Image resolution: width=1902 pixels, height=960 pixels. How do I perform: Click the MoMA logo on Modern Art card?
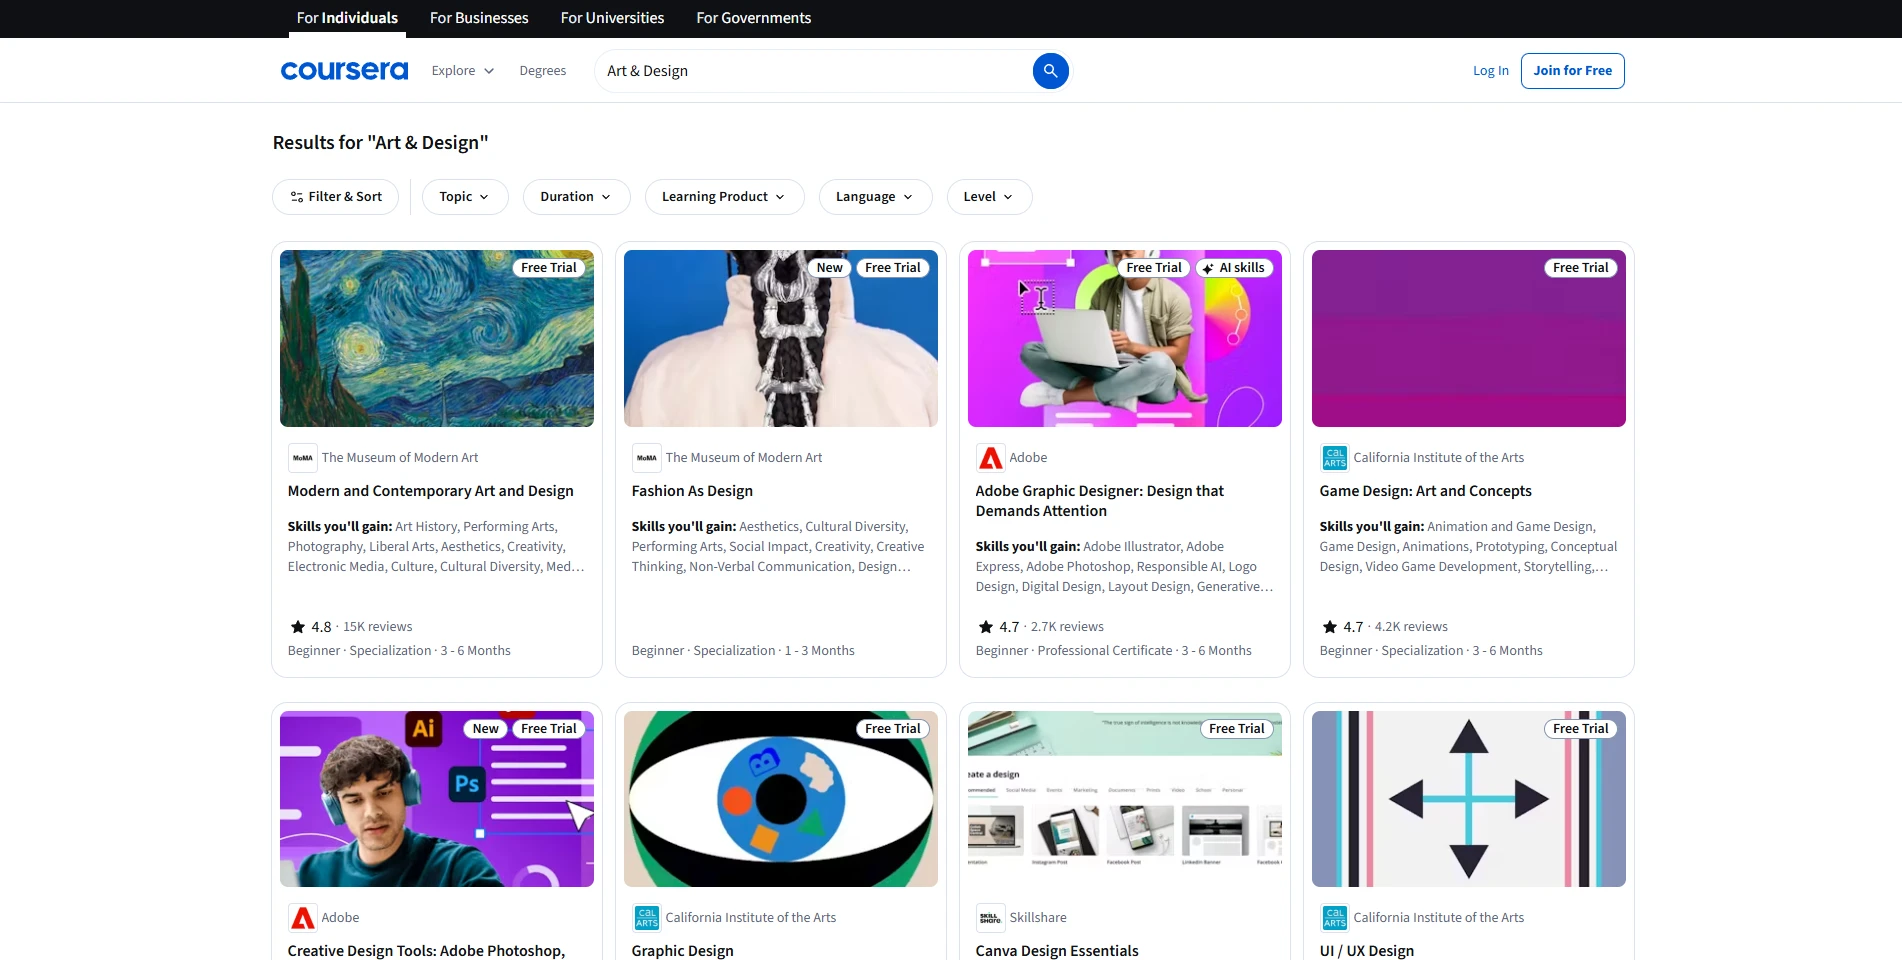[x=302, y=457]
